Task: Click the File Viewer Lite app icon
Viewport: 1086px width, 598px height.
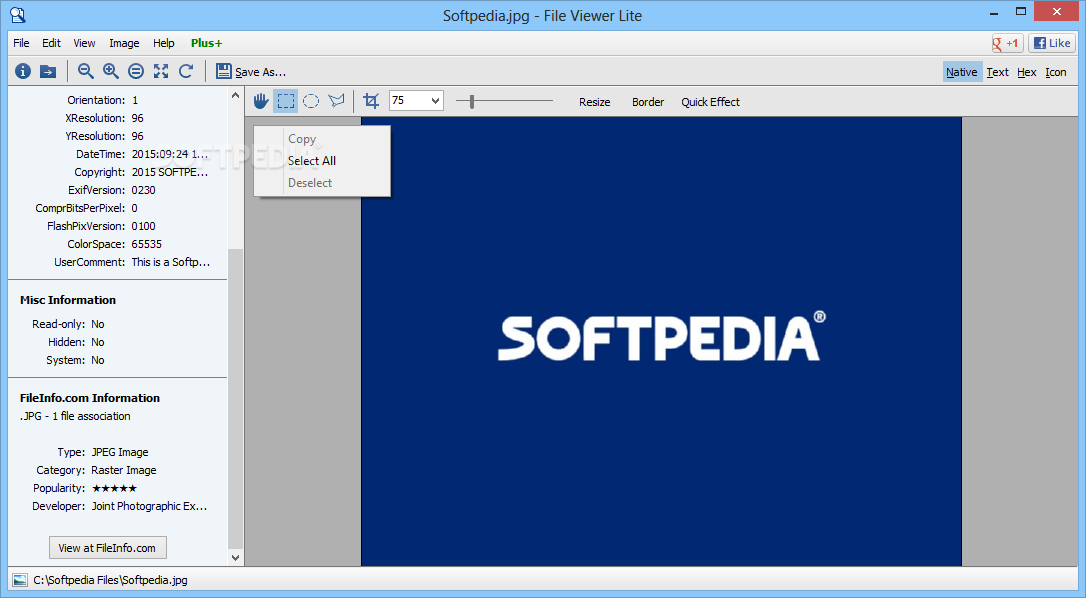Action: pos(18,15)
